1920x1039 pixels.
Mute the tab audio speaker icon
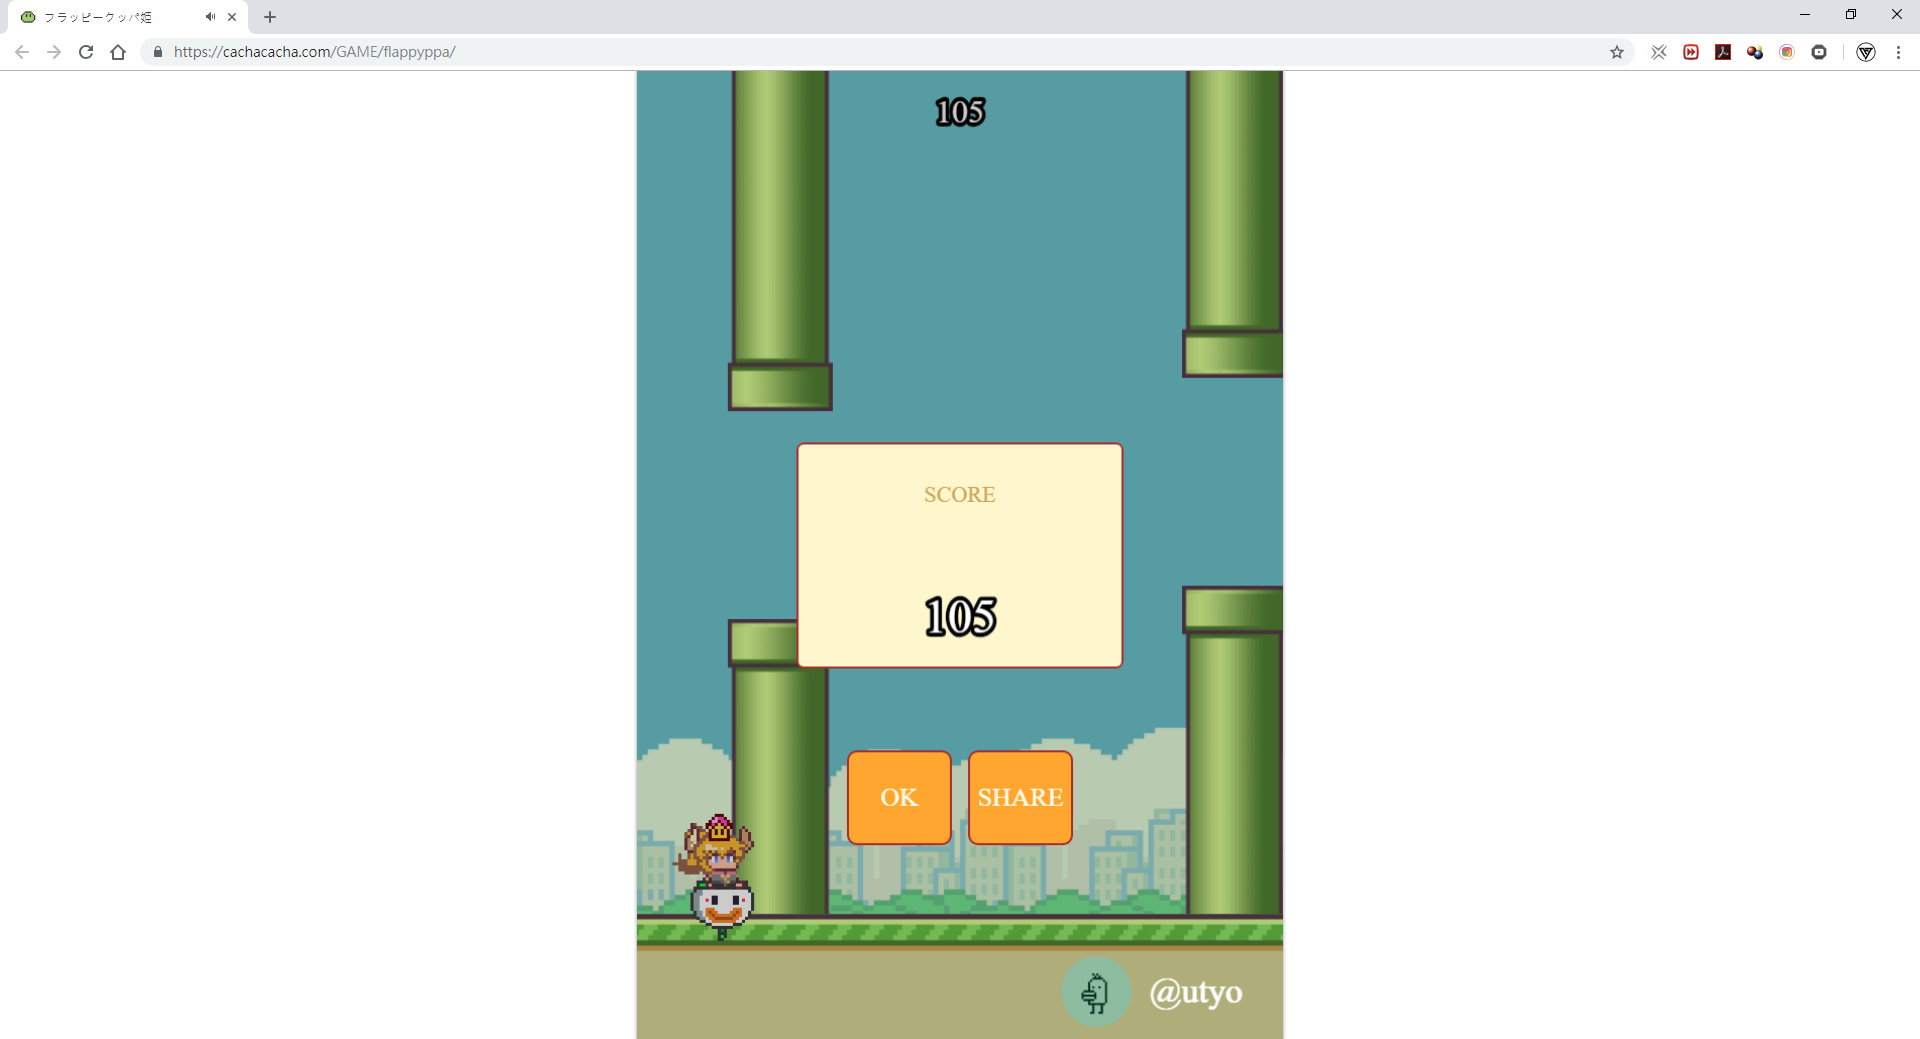point(210,17)
